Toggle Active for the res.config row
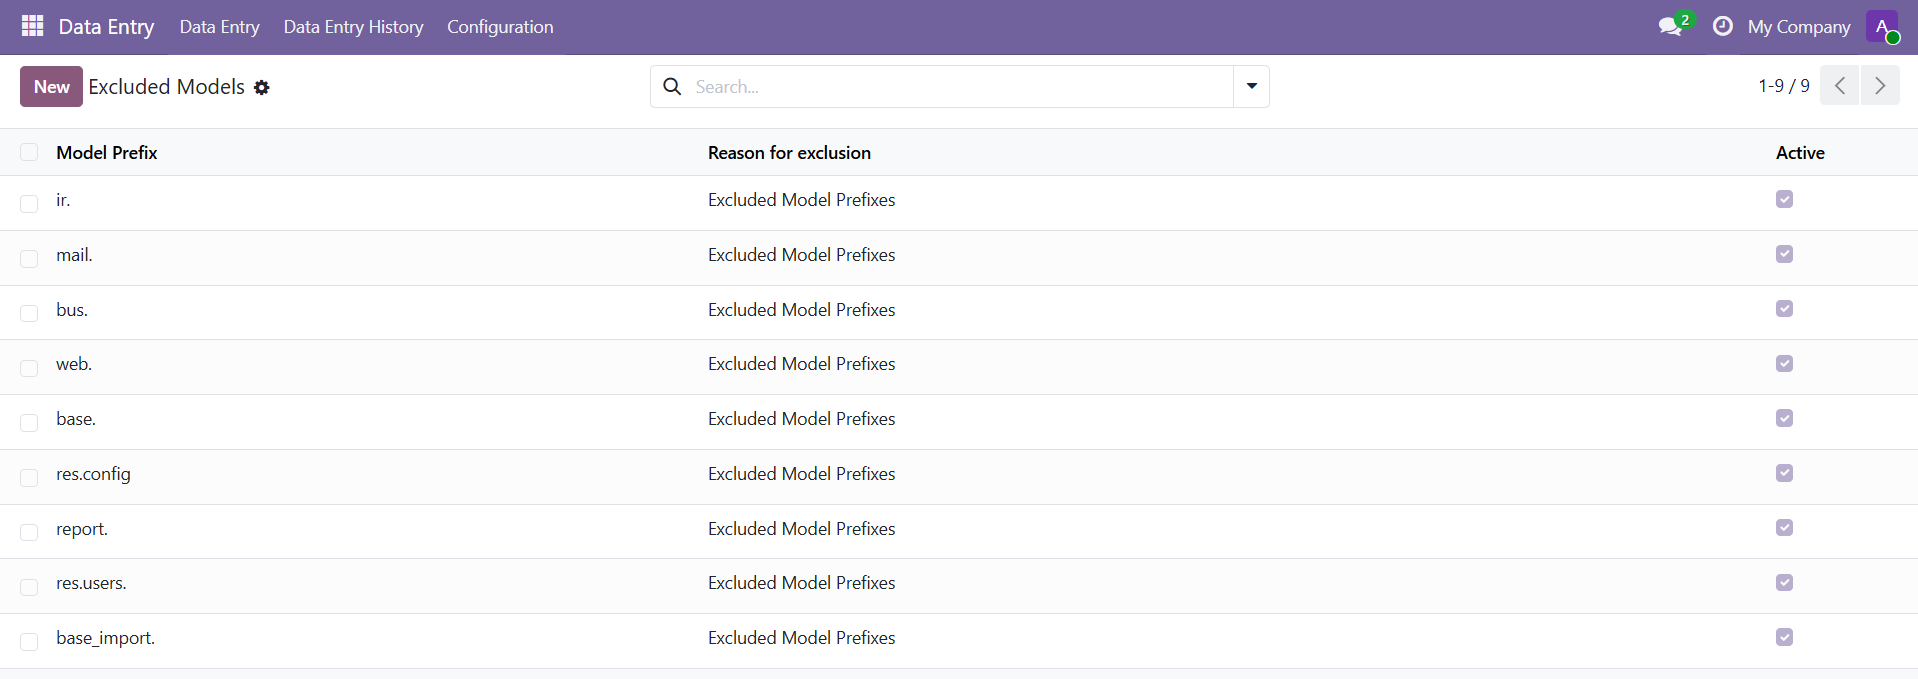The width and height of the screenshot is (1918, 679). [1784, 473]
